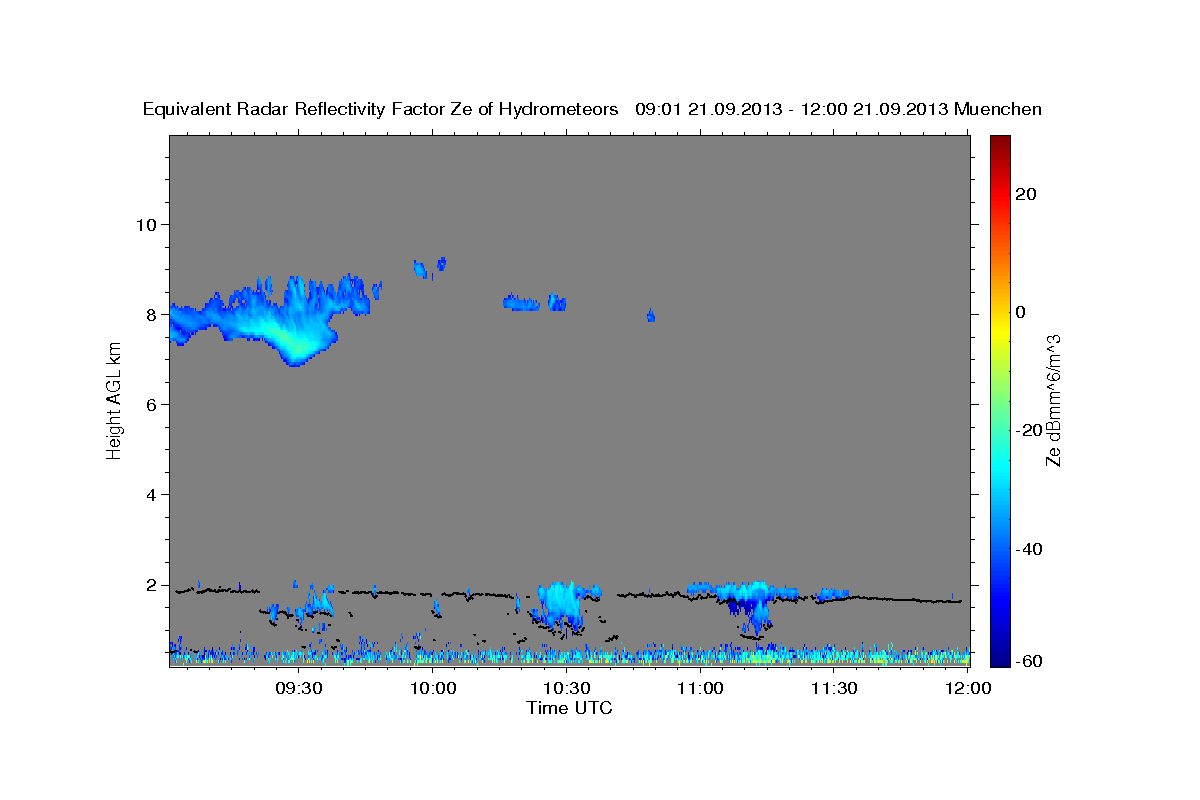This screenshot has width=1200, height=800.
Task: Click the tiny isolated echo near 8 km before 11:00
Action: tap(651, 315)
